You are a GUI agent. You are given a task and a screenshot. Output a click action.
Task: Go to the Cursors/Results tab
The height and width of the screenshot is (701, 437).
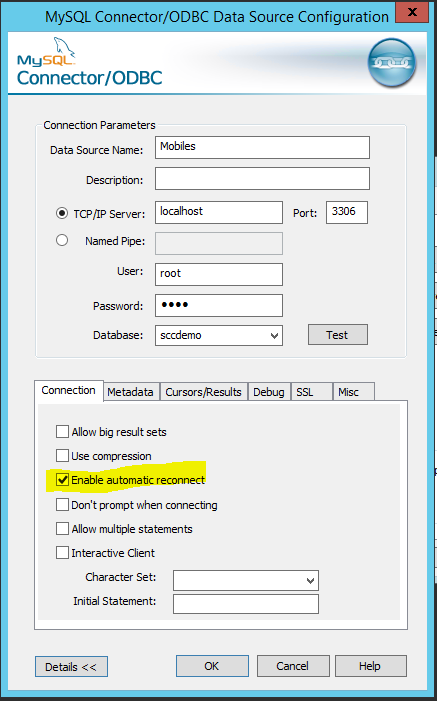(204, 392)
